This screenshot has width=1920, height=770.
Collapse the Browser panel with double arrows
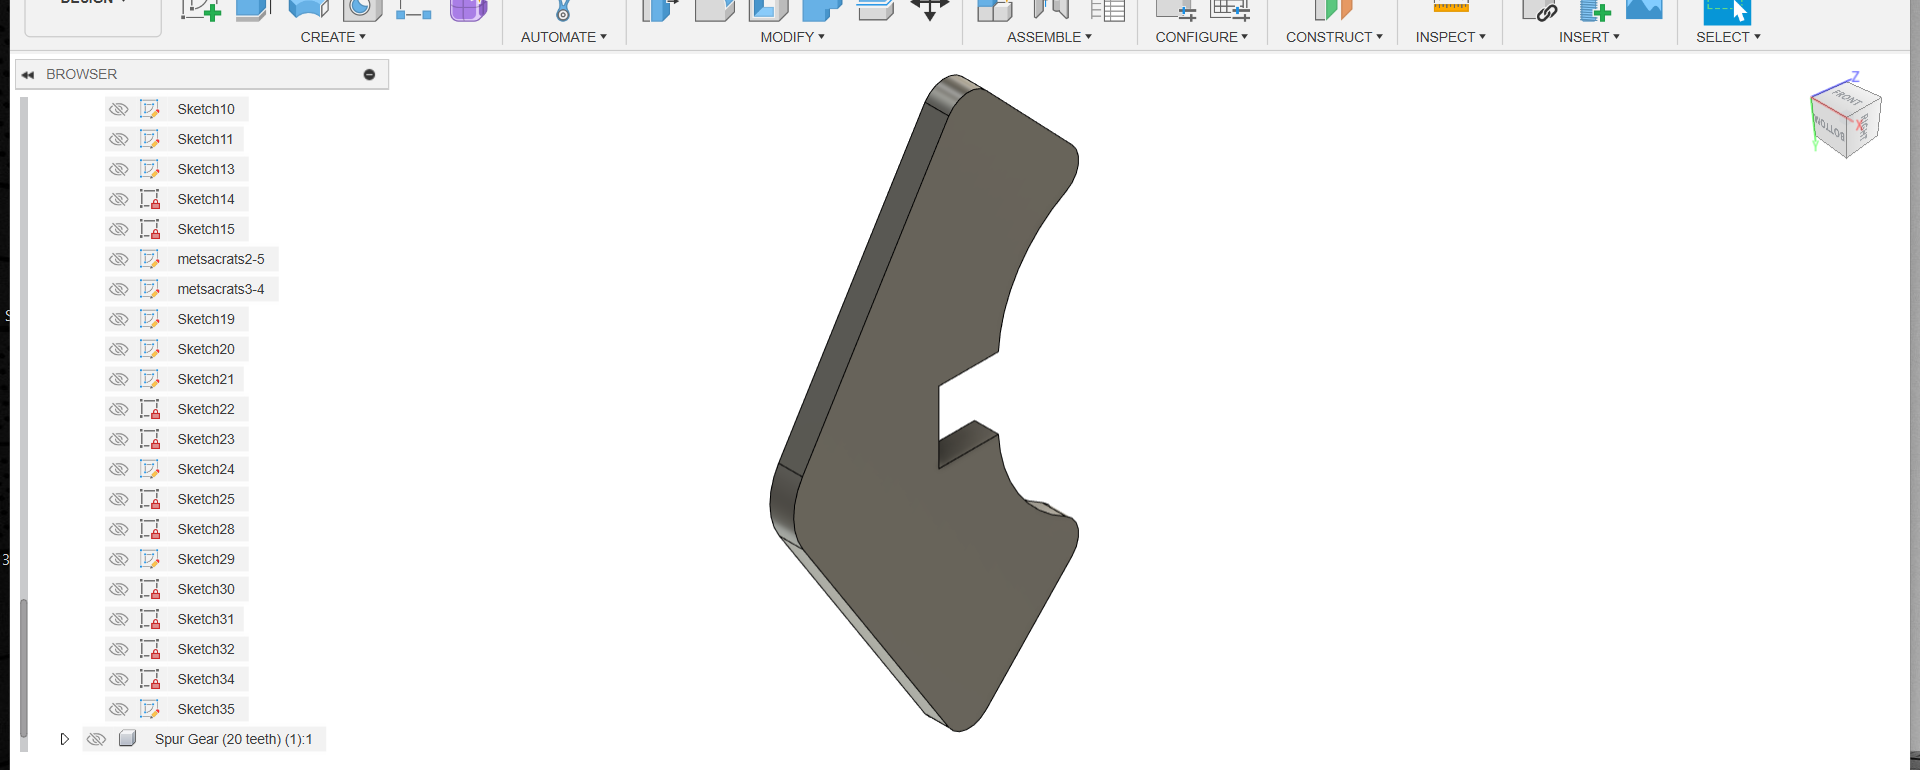(28, 75)
